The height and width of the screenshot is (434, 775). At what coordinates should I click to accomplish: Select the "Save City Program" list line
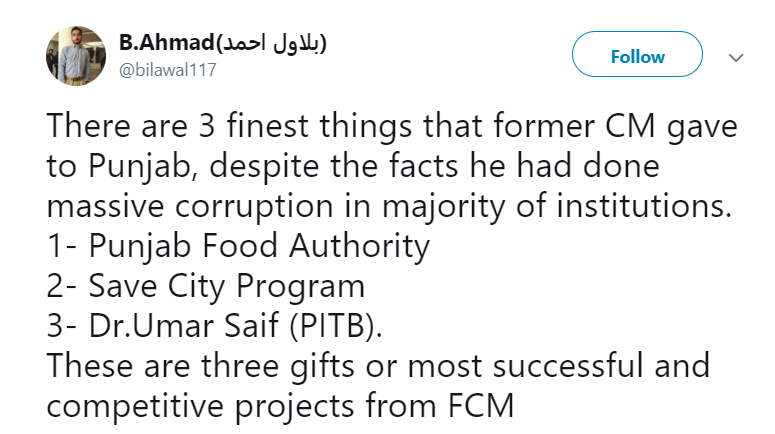click(x=205, y=286)
